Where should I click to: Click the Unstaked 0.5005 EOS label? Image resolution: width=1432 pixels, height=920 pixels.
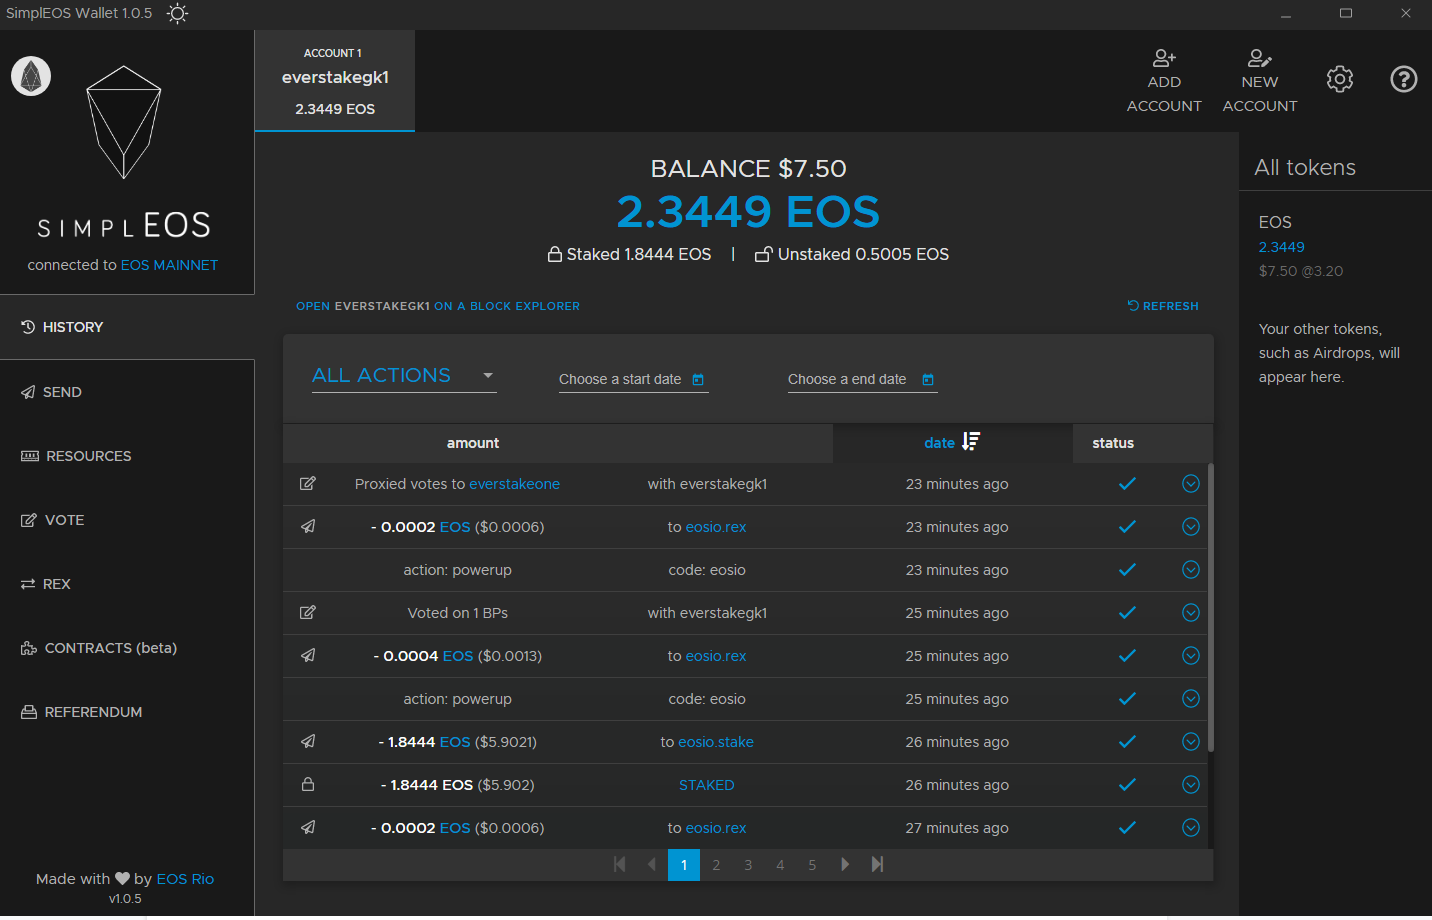852,254
